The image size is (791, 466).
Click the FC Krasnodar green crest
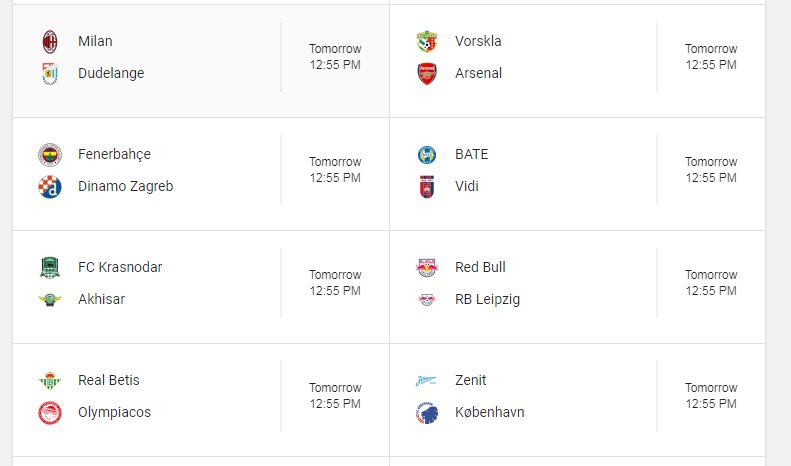click(50, 267)
